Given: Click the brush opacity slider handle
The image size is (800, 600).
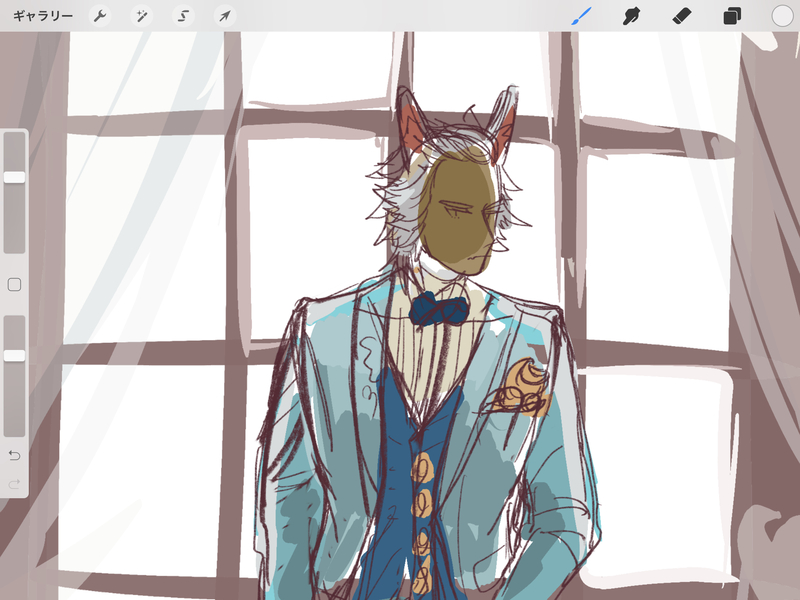Looking at the screenshot, I should tap(14, 356).
